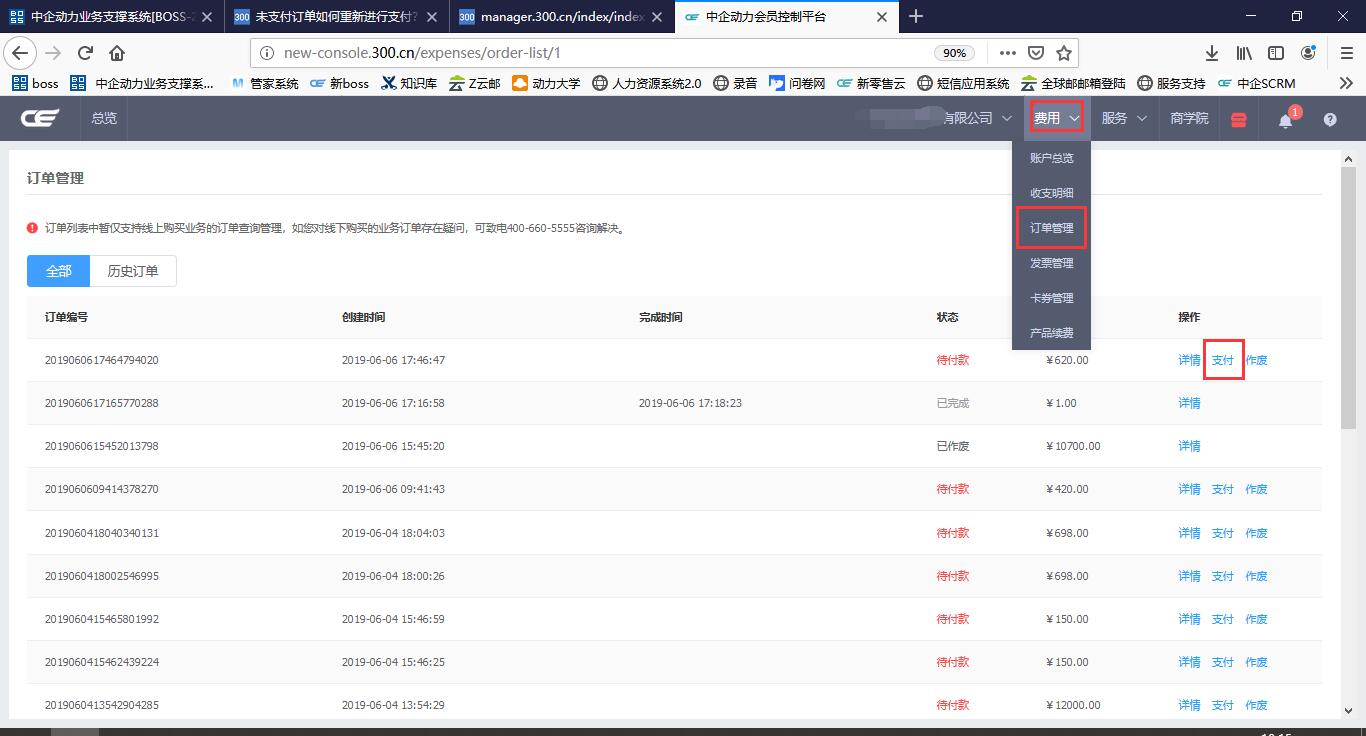Screen dimensions: 1366x736
Task: Click the browser home icon
Action: tap(117, 53)
